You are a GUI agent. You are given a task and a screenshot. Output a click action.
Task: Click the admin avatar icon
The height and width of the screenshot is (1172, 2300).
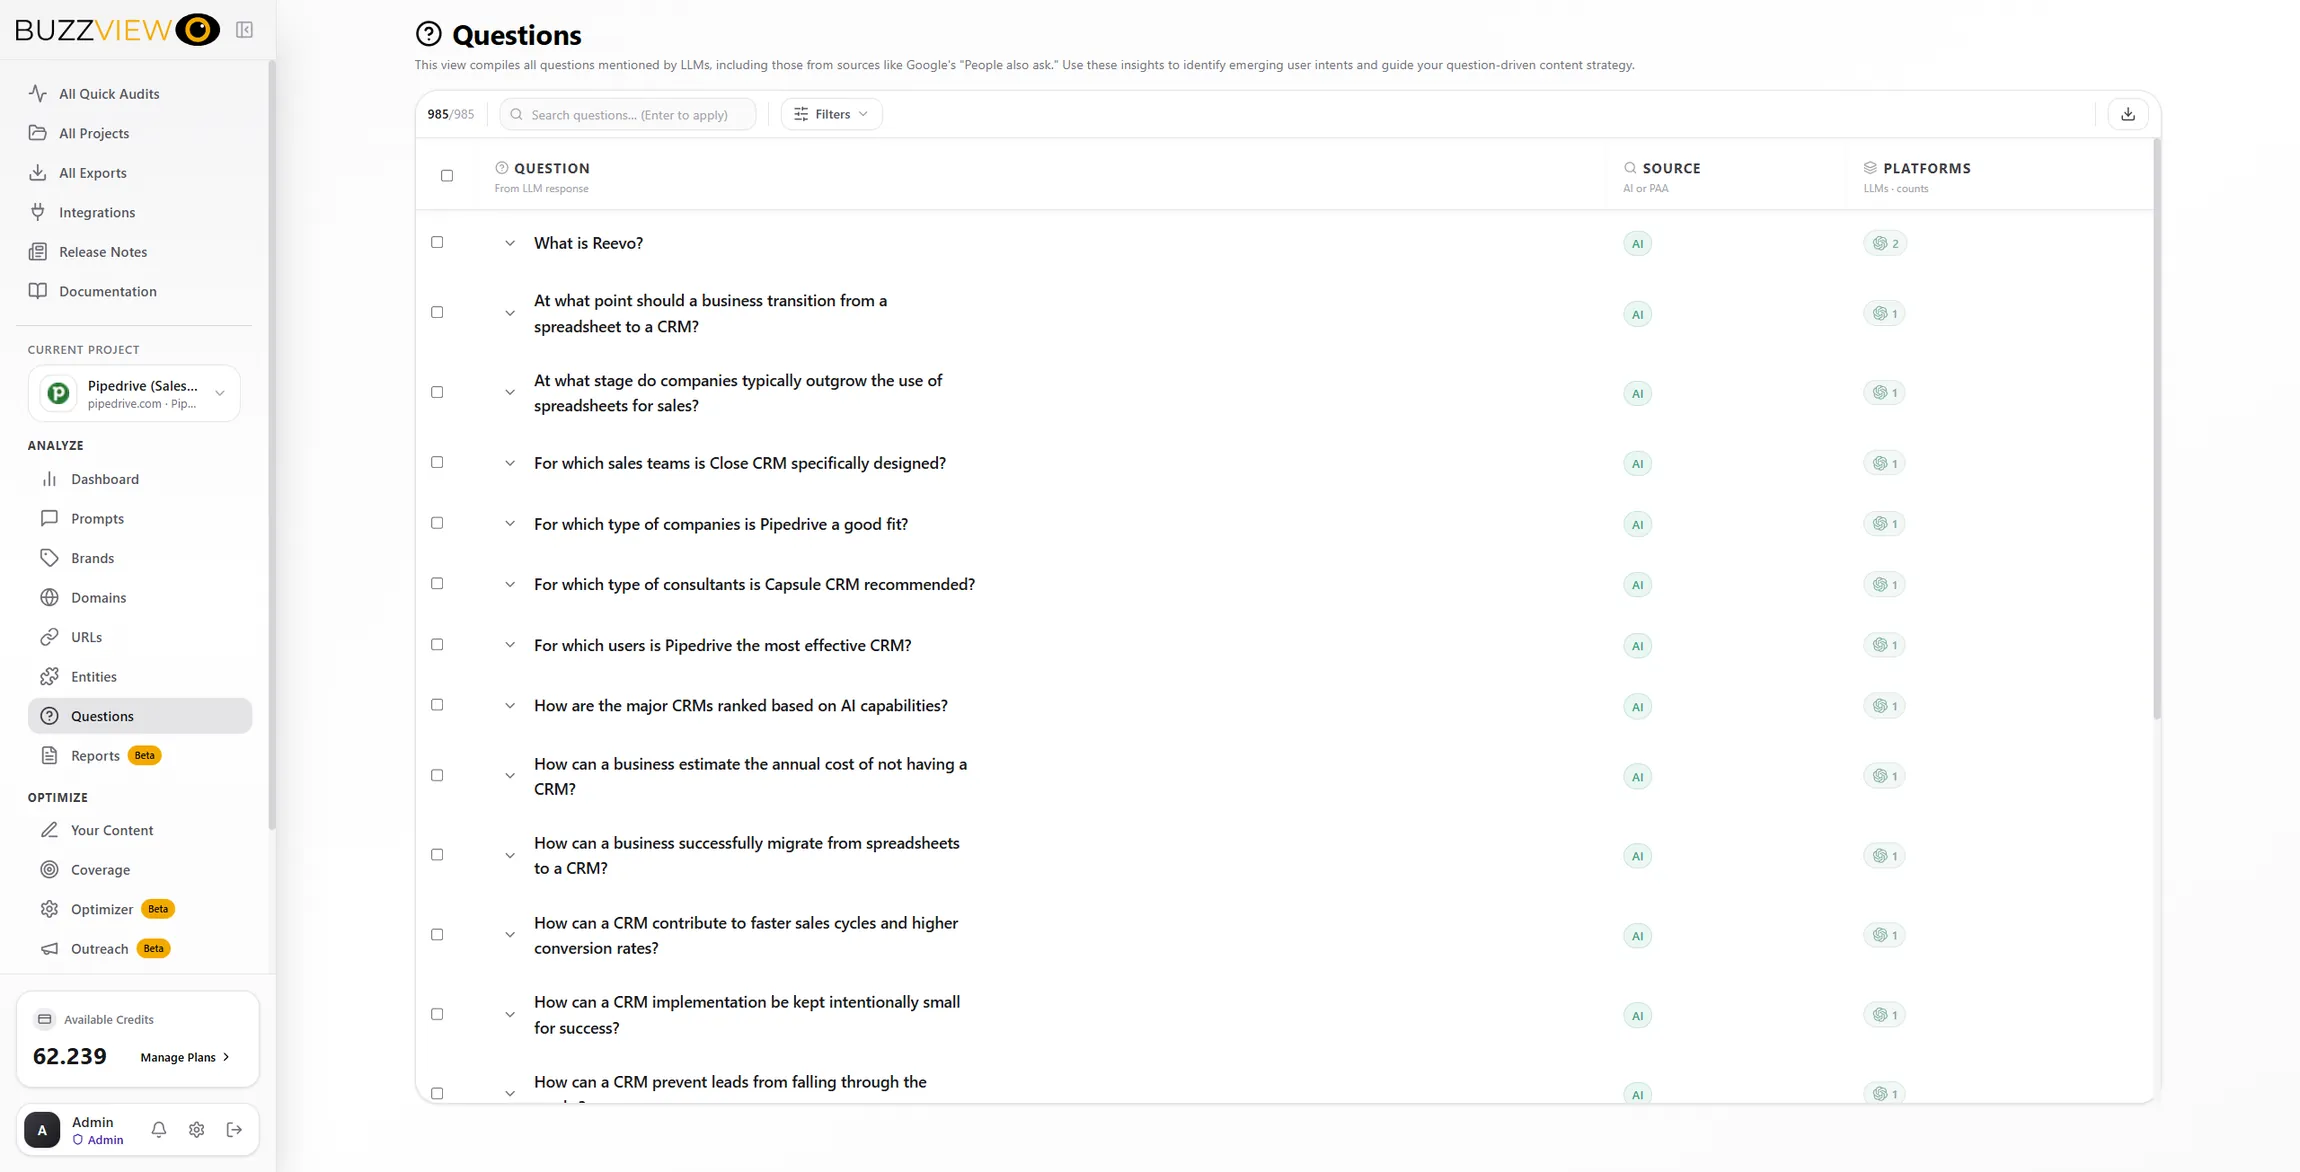point(42,1129)
